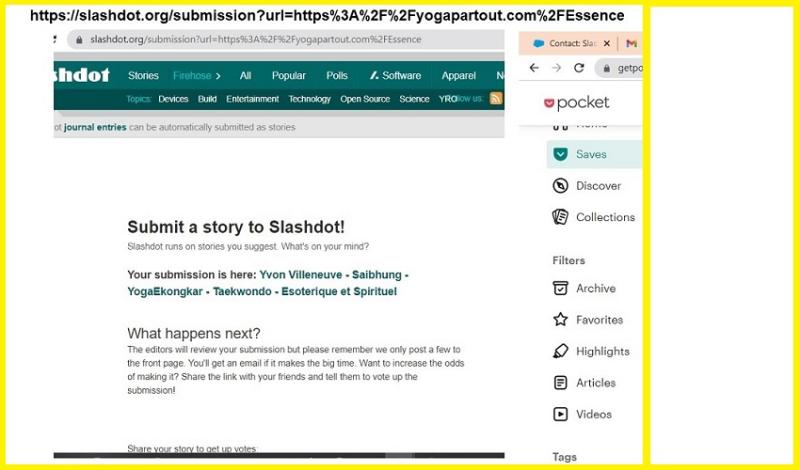The height and width of the screenshot is (470, 800).
Task: Open the Stories menu on Slashdot
Action: tap(143, 76)
